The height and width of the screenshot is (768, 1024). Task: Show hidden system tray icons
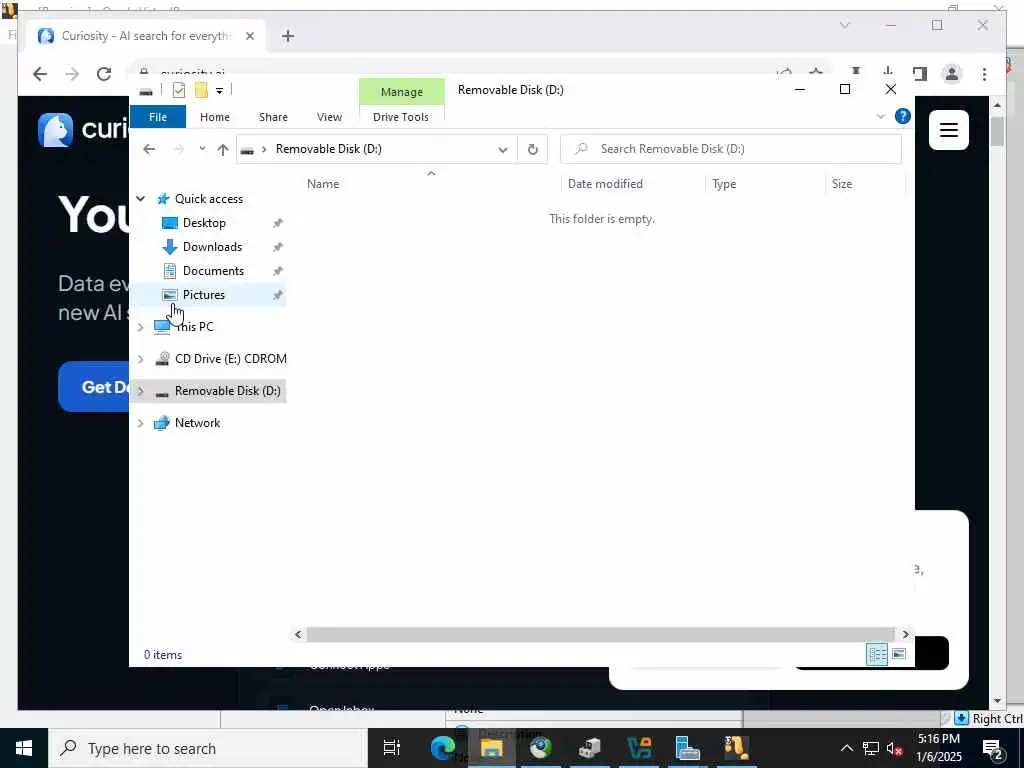point(846,748)
